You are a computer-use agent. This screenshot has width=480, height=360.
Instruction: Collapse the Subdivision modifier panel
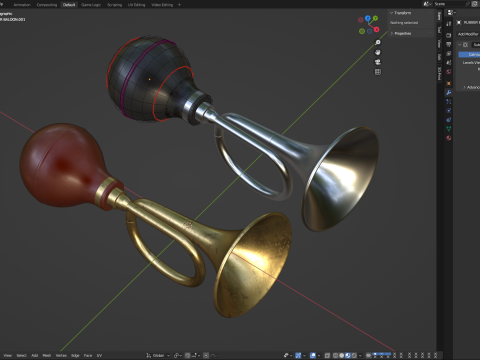coord(460,45)
